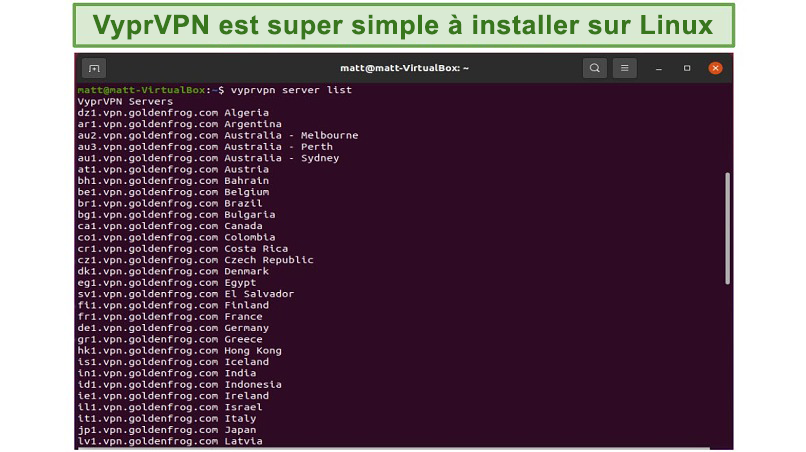Select the Indonesia server row

coord(179,385)
